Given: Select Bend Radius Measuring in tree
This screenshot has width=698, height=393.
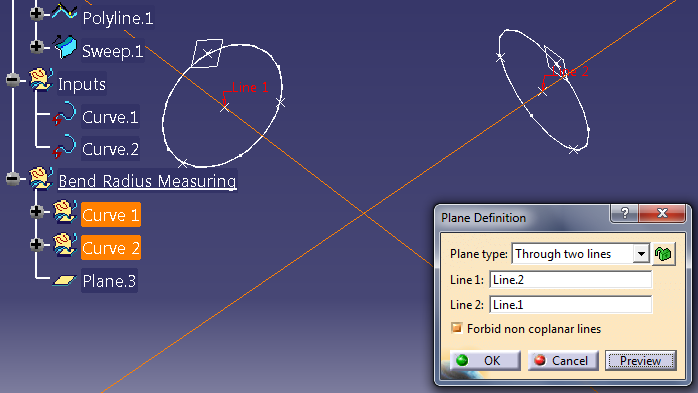Looking at the screenshot, I should 147,181.
